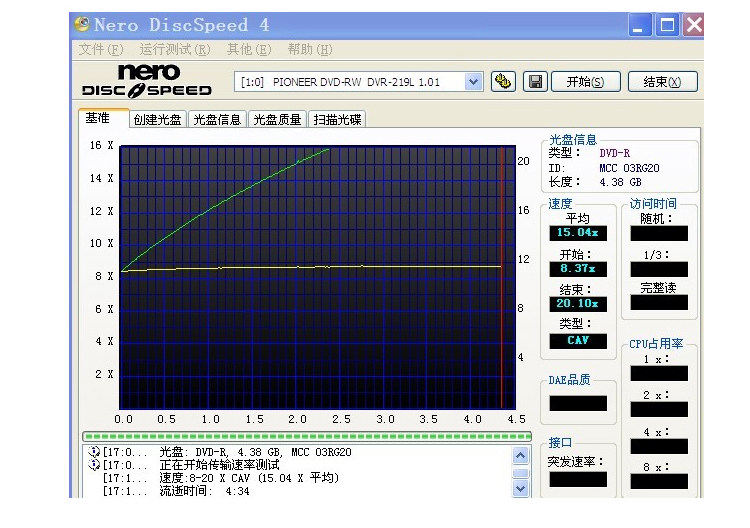Click the log scrollbar thumb

pos(520,473)
